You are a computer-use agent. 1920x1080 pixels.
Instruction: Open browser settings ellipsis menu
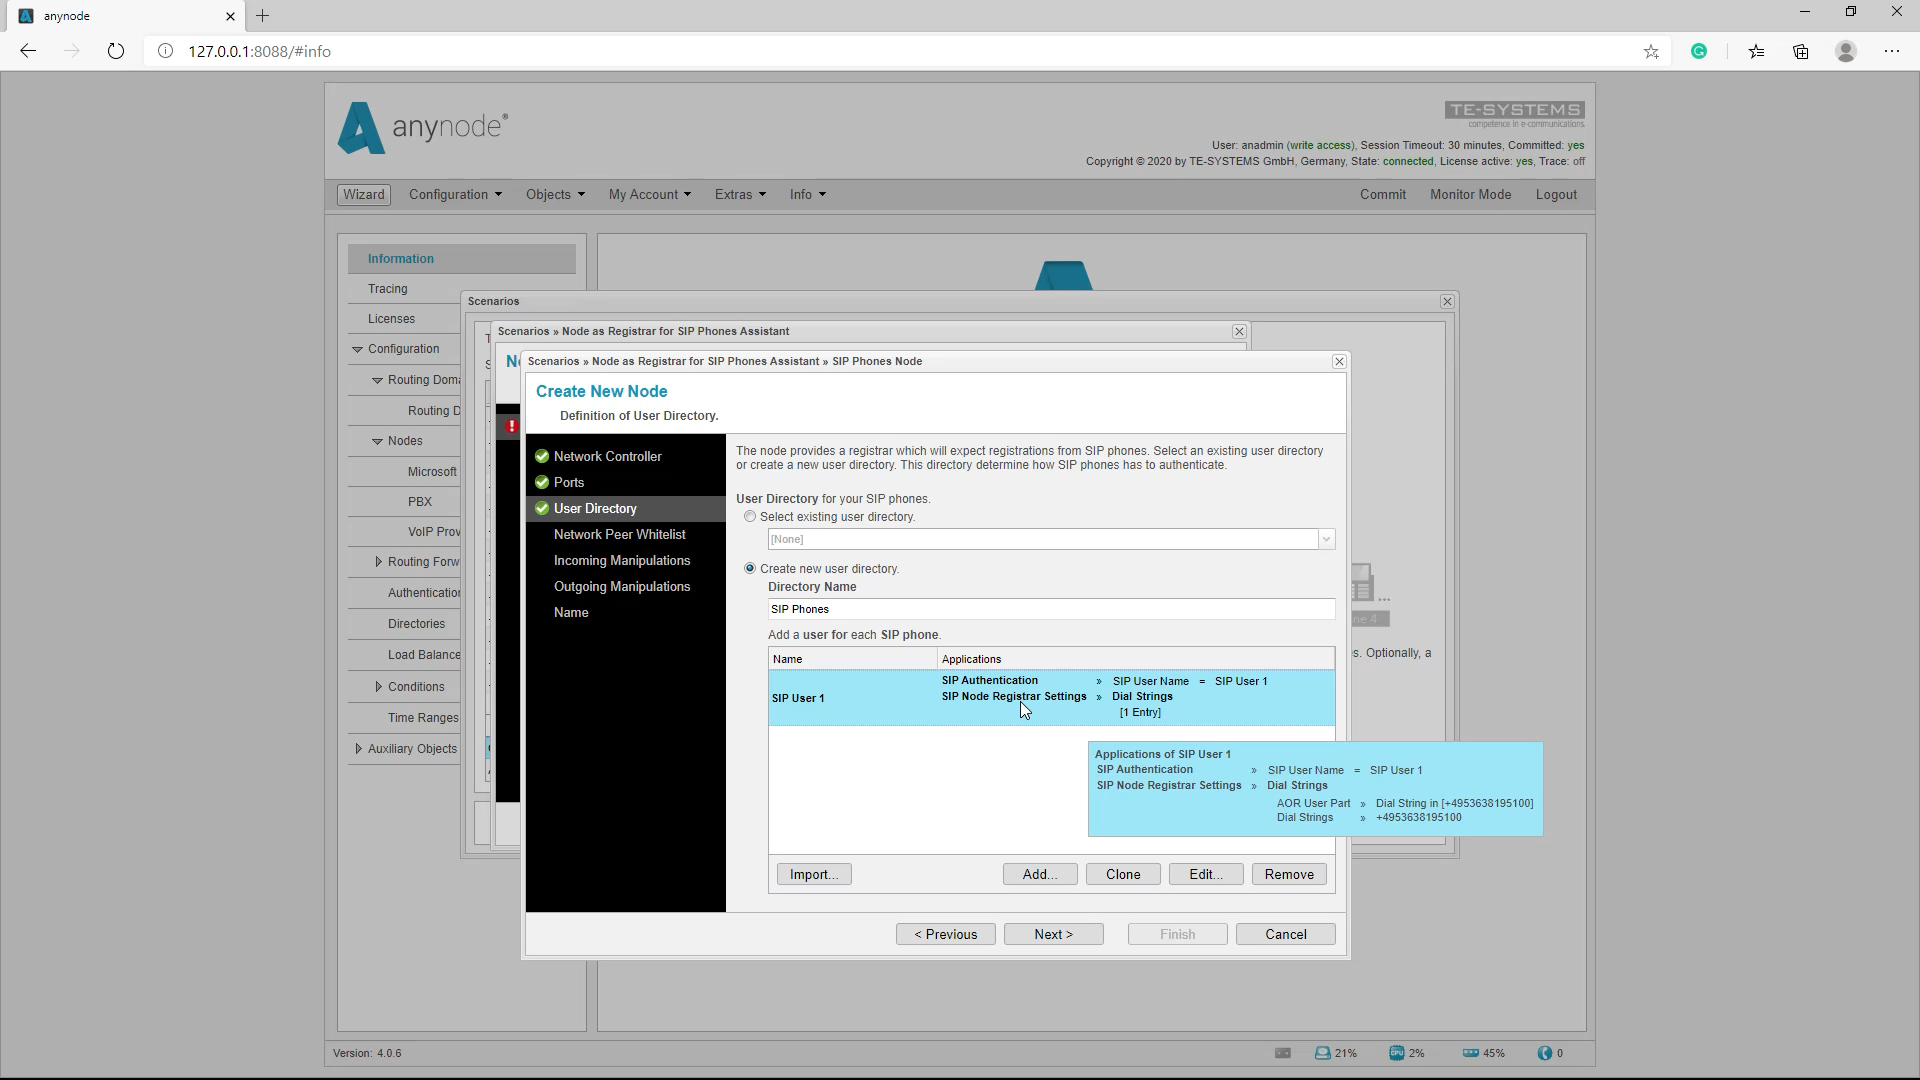tap(1892, 51)
